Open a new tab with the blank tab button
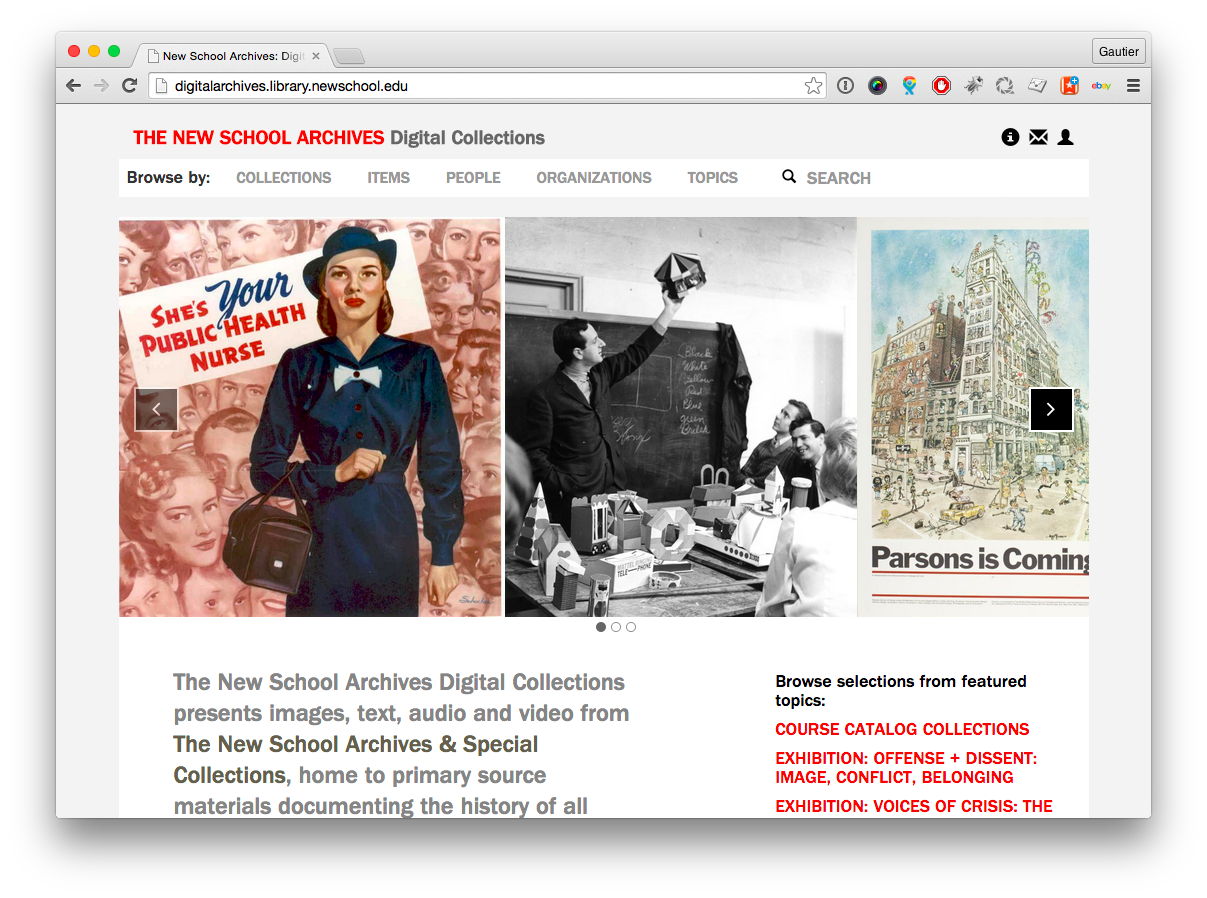Viewport: 1207px width, 898px height. [x=349, y=56]
